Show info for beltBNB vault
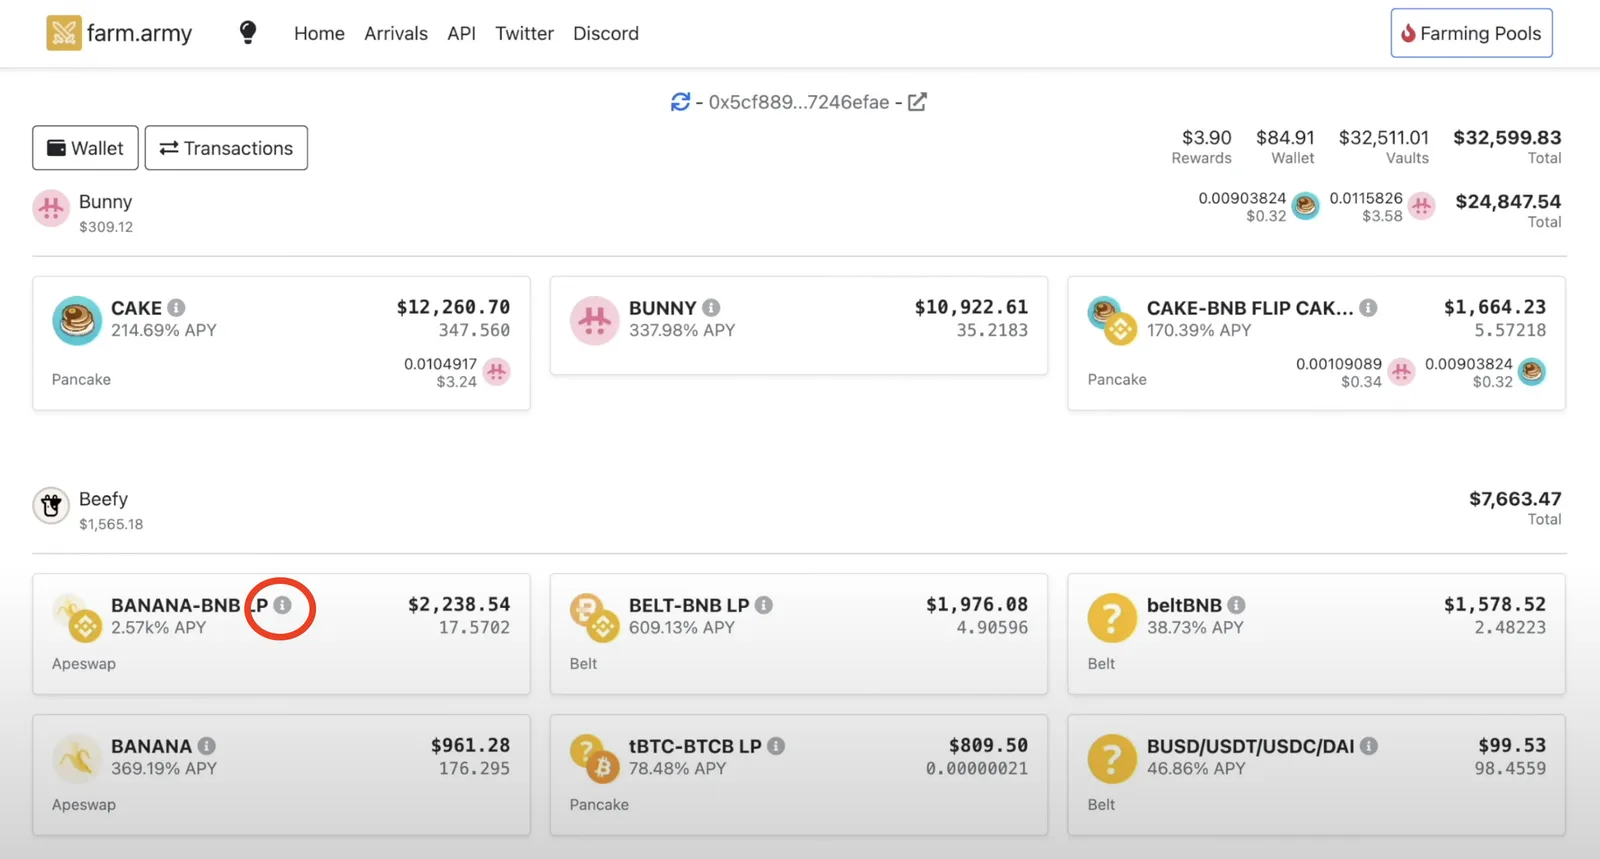The height and width of the screenshot is (859, 1600). coord(1236,605)
